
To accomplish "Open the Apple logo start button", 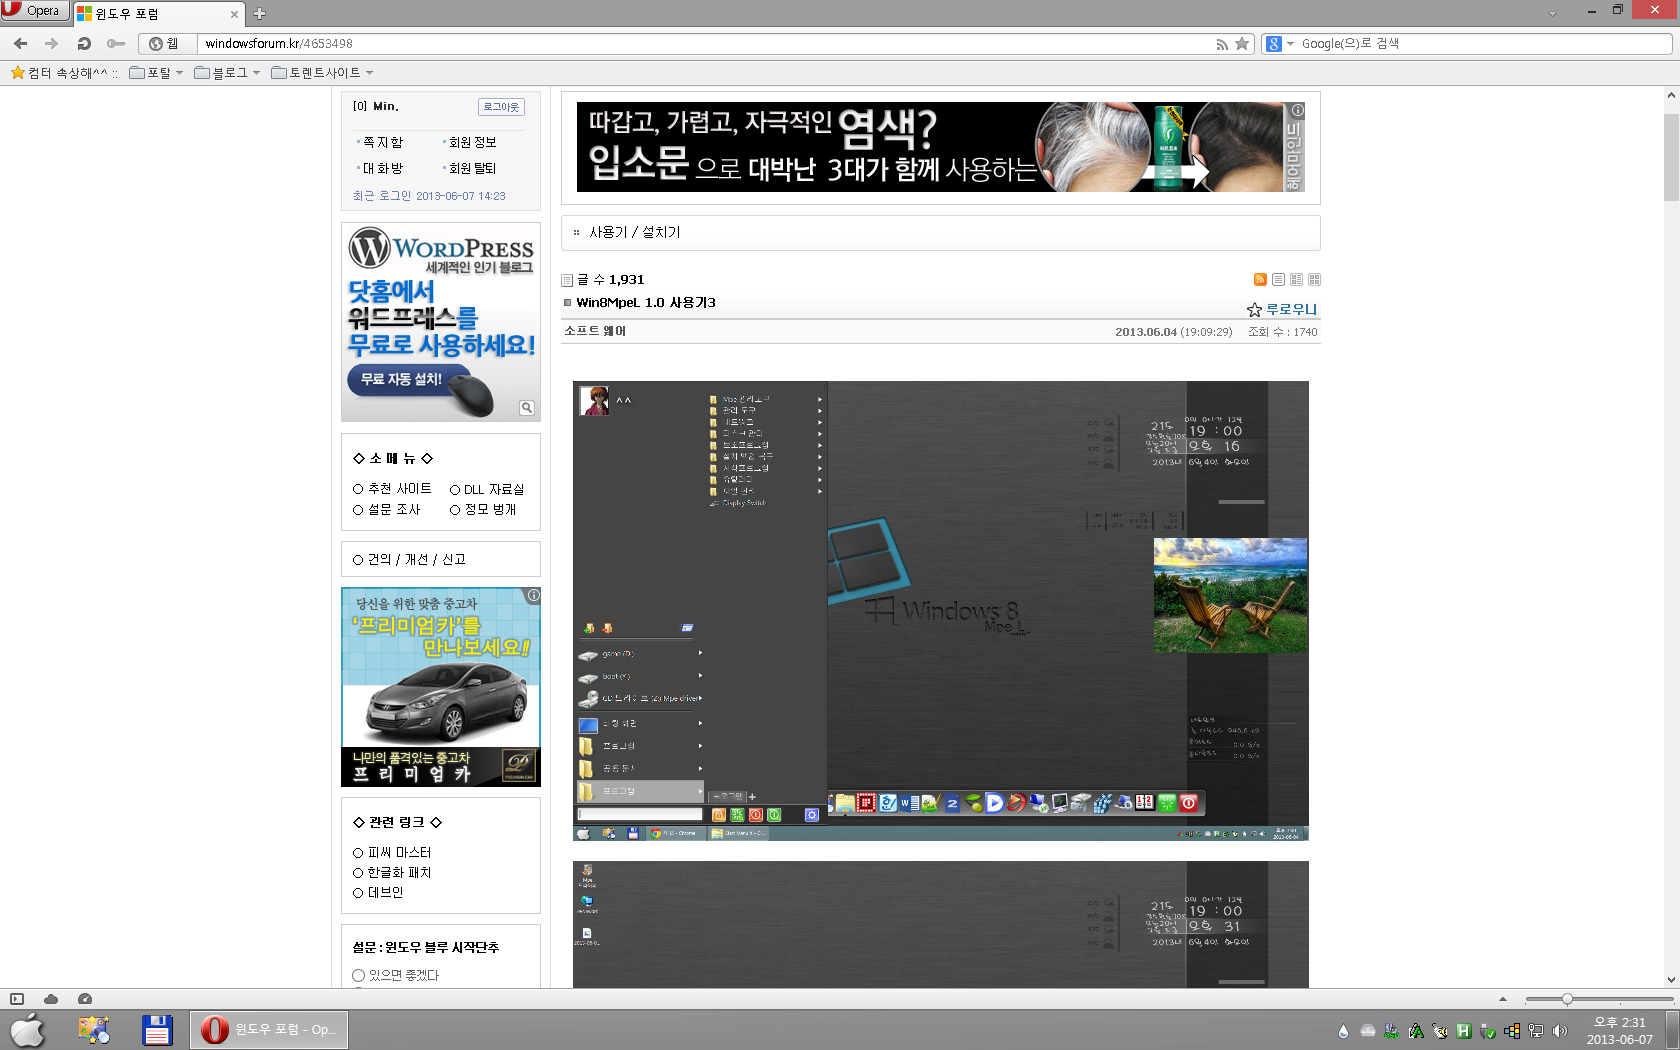I will [28, 1029].
